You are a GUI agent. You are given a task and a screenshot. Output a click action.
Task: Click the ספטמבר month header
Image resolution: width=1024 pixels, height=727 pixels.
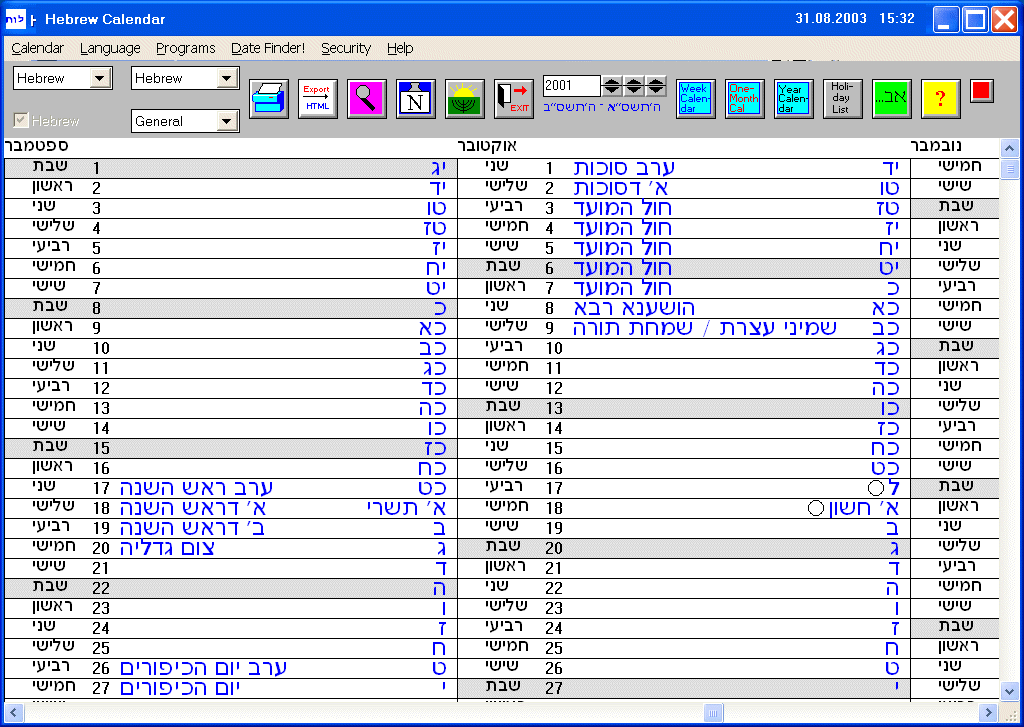coord(37,145)
